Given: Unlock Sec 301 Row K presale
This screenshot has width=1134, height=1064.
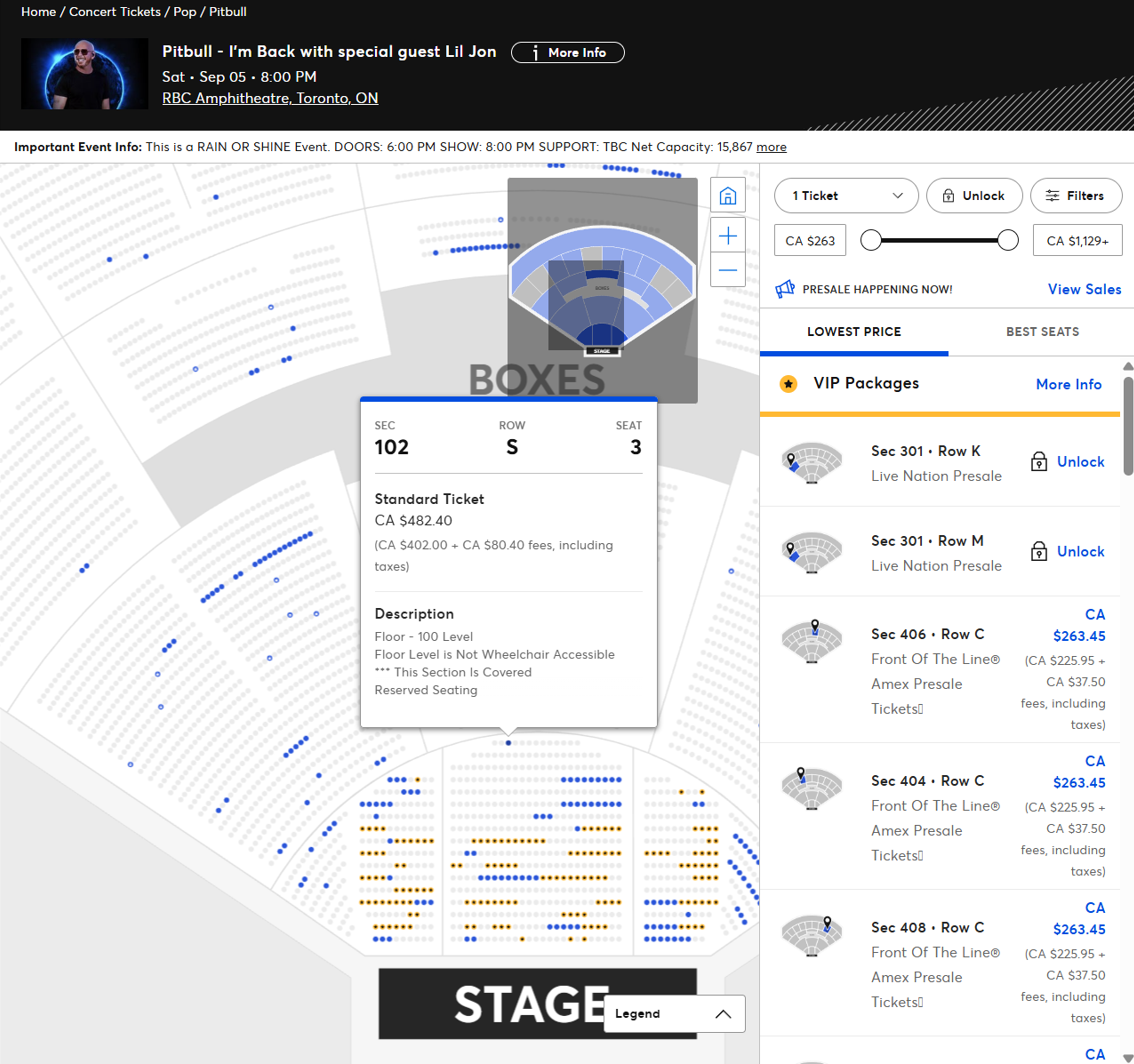Looking at the screenshot, I should point(1080,461).
